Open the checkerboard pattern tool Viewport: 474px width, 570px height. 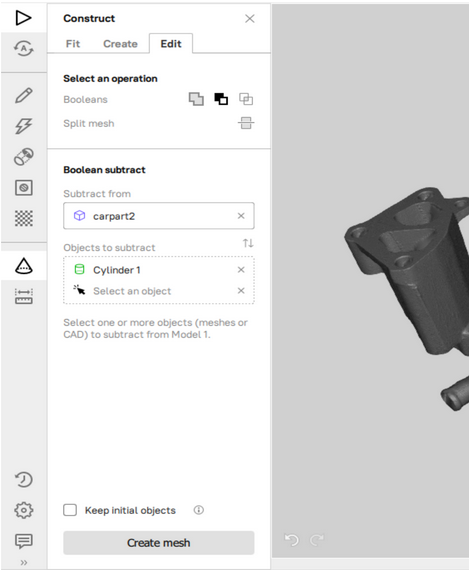[x=24, y=218]
